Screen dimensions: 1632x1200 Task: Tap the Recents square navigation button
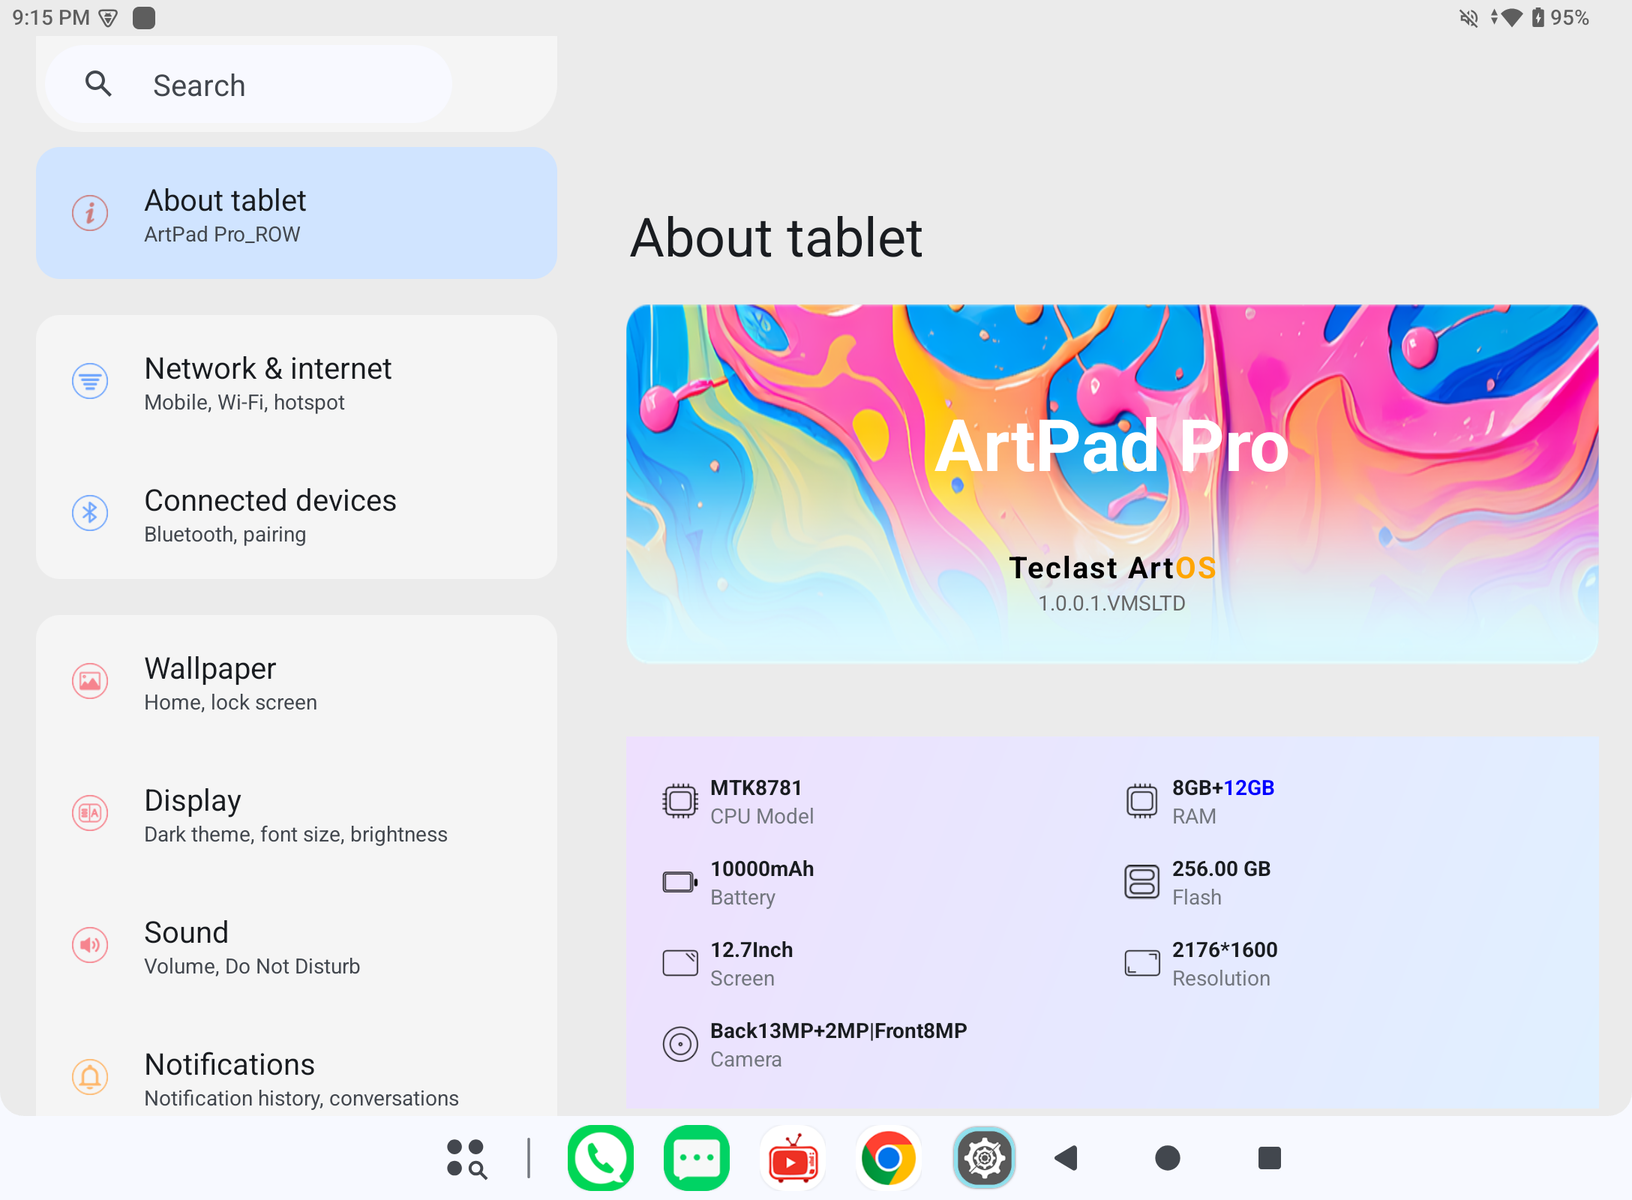[x=1269, y=1158]
